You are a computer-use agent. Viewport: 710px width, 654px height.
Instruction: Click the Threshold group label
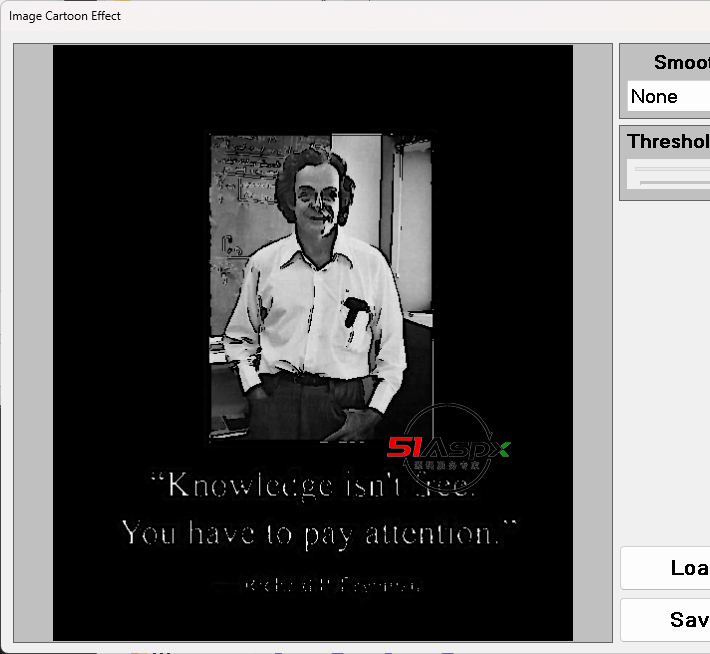click(x=668, y=141)
